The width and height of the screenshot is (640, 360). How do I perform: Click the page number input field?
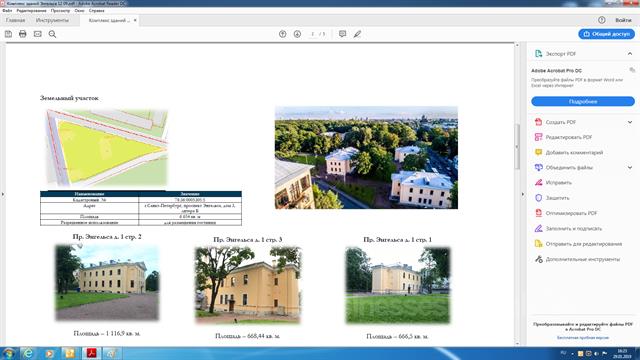point(313,34)
